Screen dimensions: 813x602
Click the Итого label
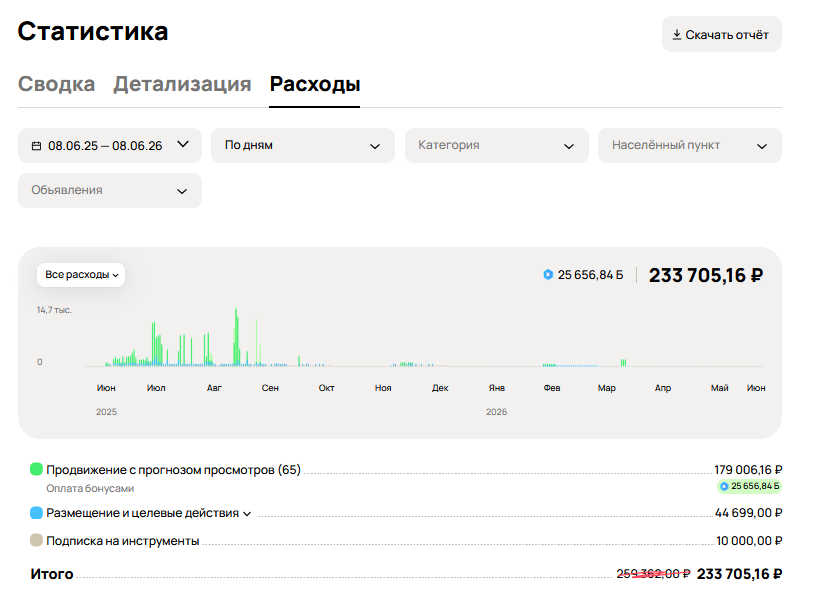click(52, 574)
